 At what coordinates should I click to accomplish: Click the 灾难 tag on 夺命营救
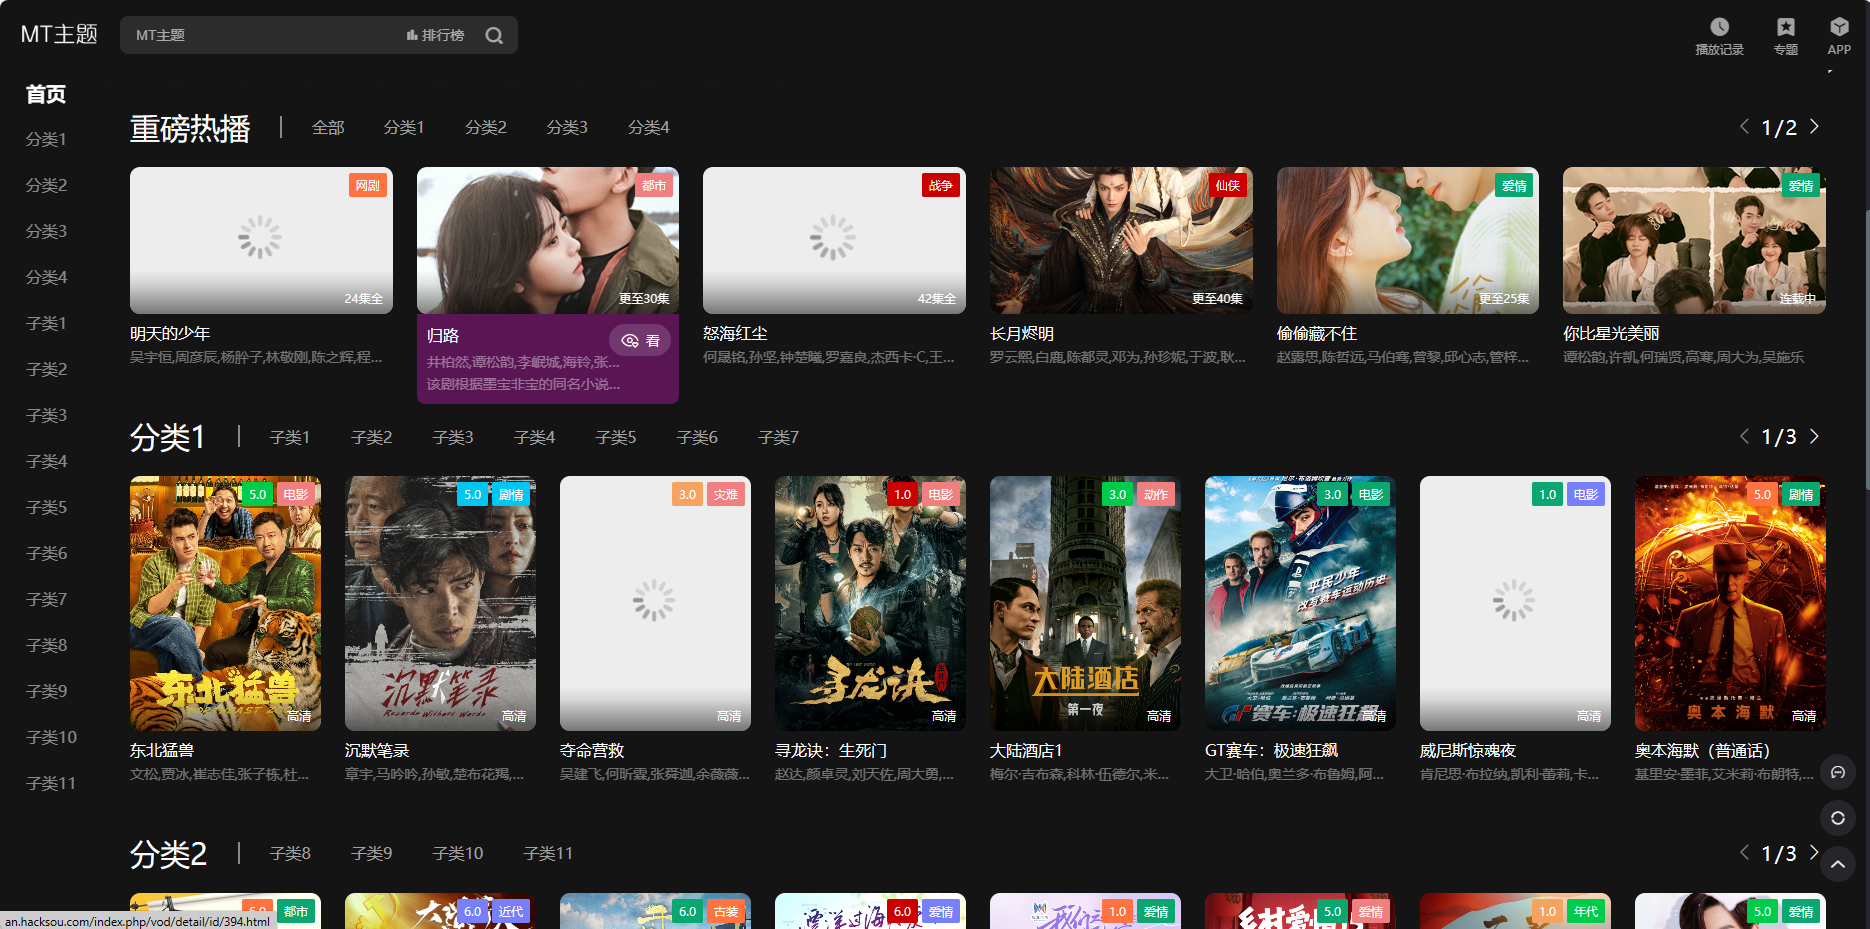point(725,494)
